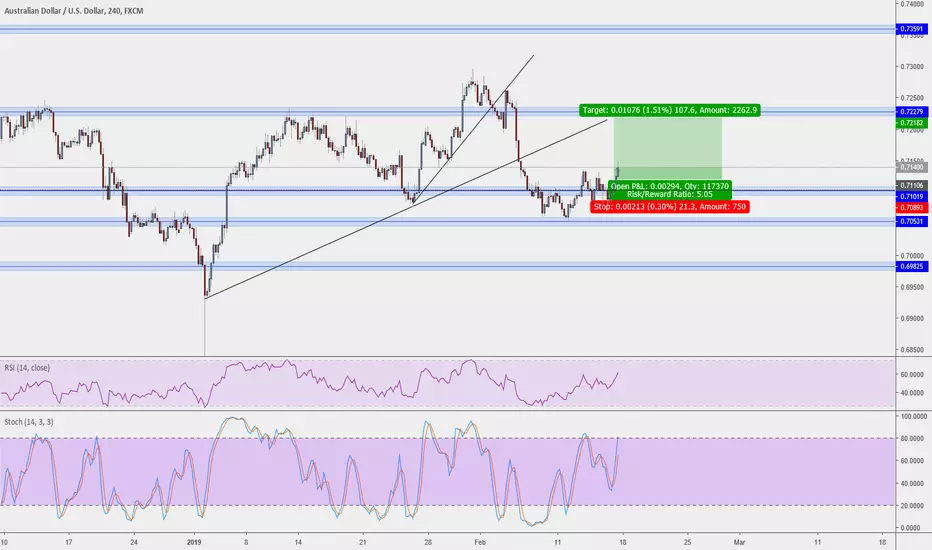Click the Feb date label on time axis
This screenshot has width=932, height=550.
click(480, 542)
